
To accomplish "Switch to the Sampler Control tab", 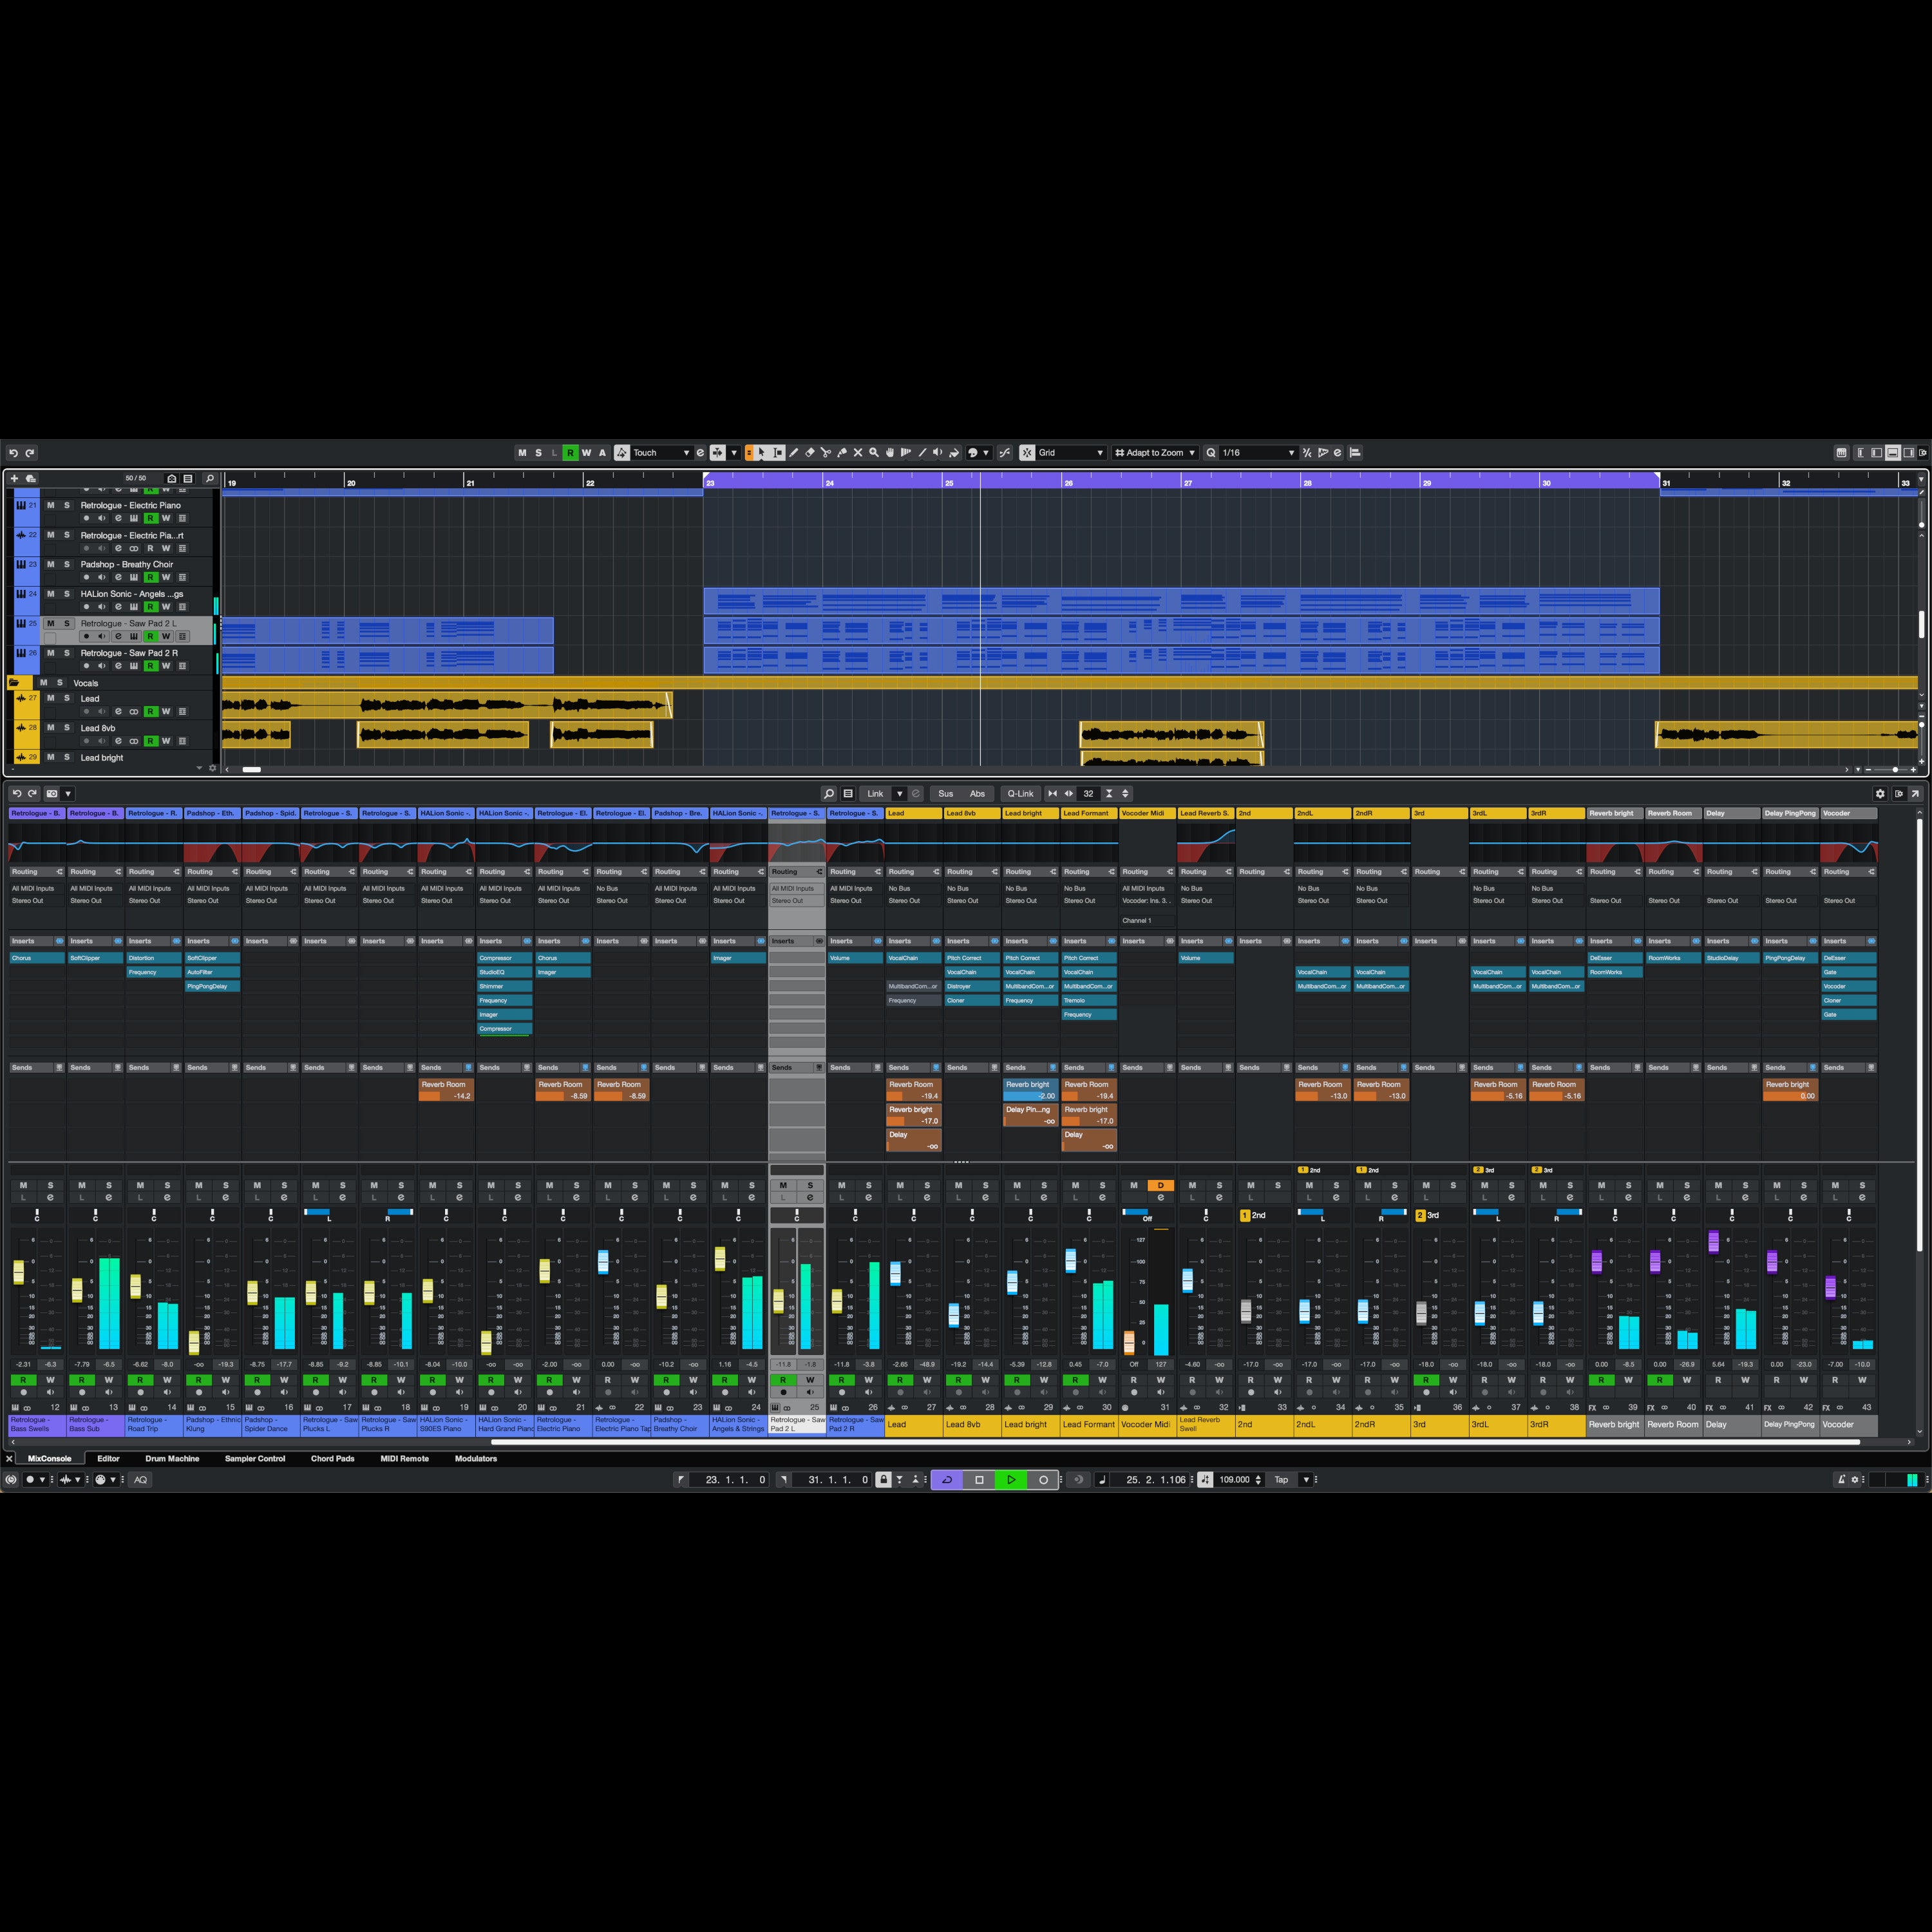I will [255, 1459].
